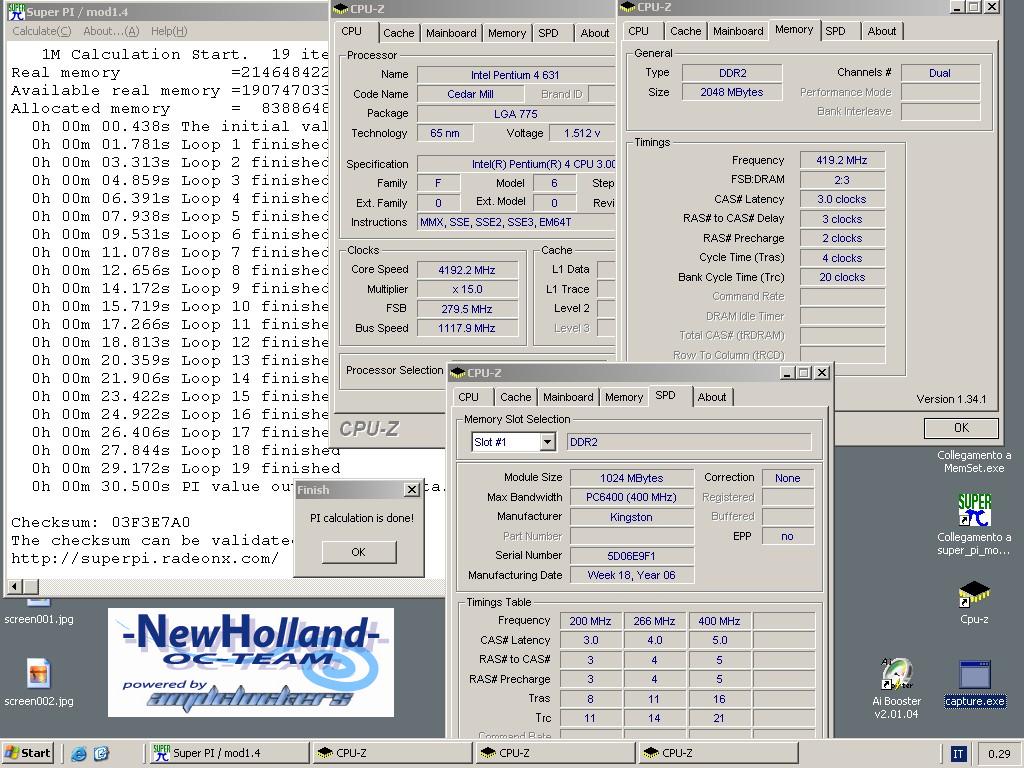This screenshot has height=768, width=1024.
Task: Click the Checksum: 03F3E7A0 line
Action: [x=101, y=522]
